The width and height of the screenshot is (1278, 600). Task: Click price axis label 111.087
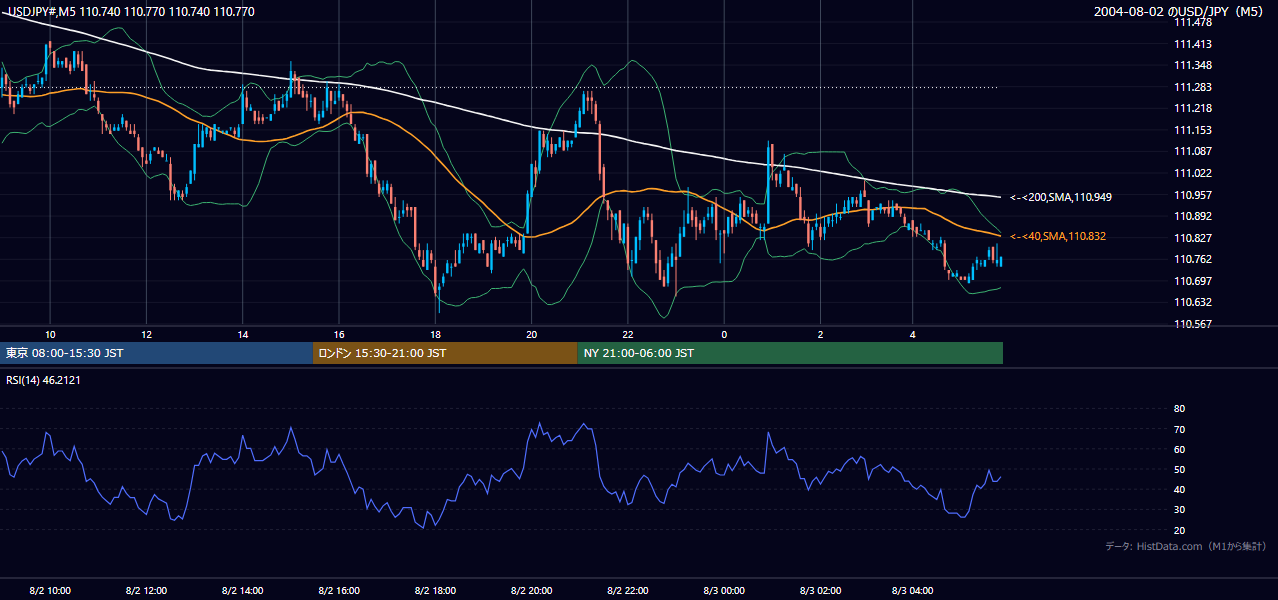click(x=1194, y=151)
